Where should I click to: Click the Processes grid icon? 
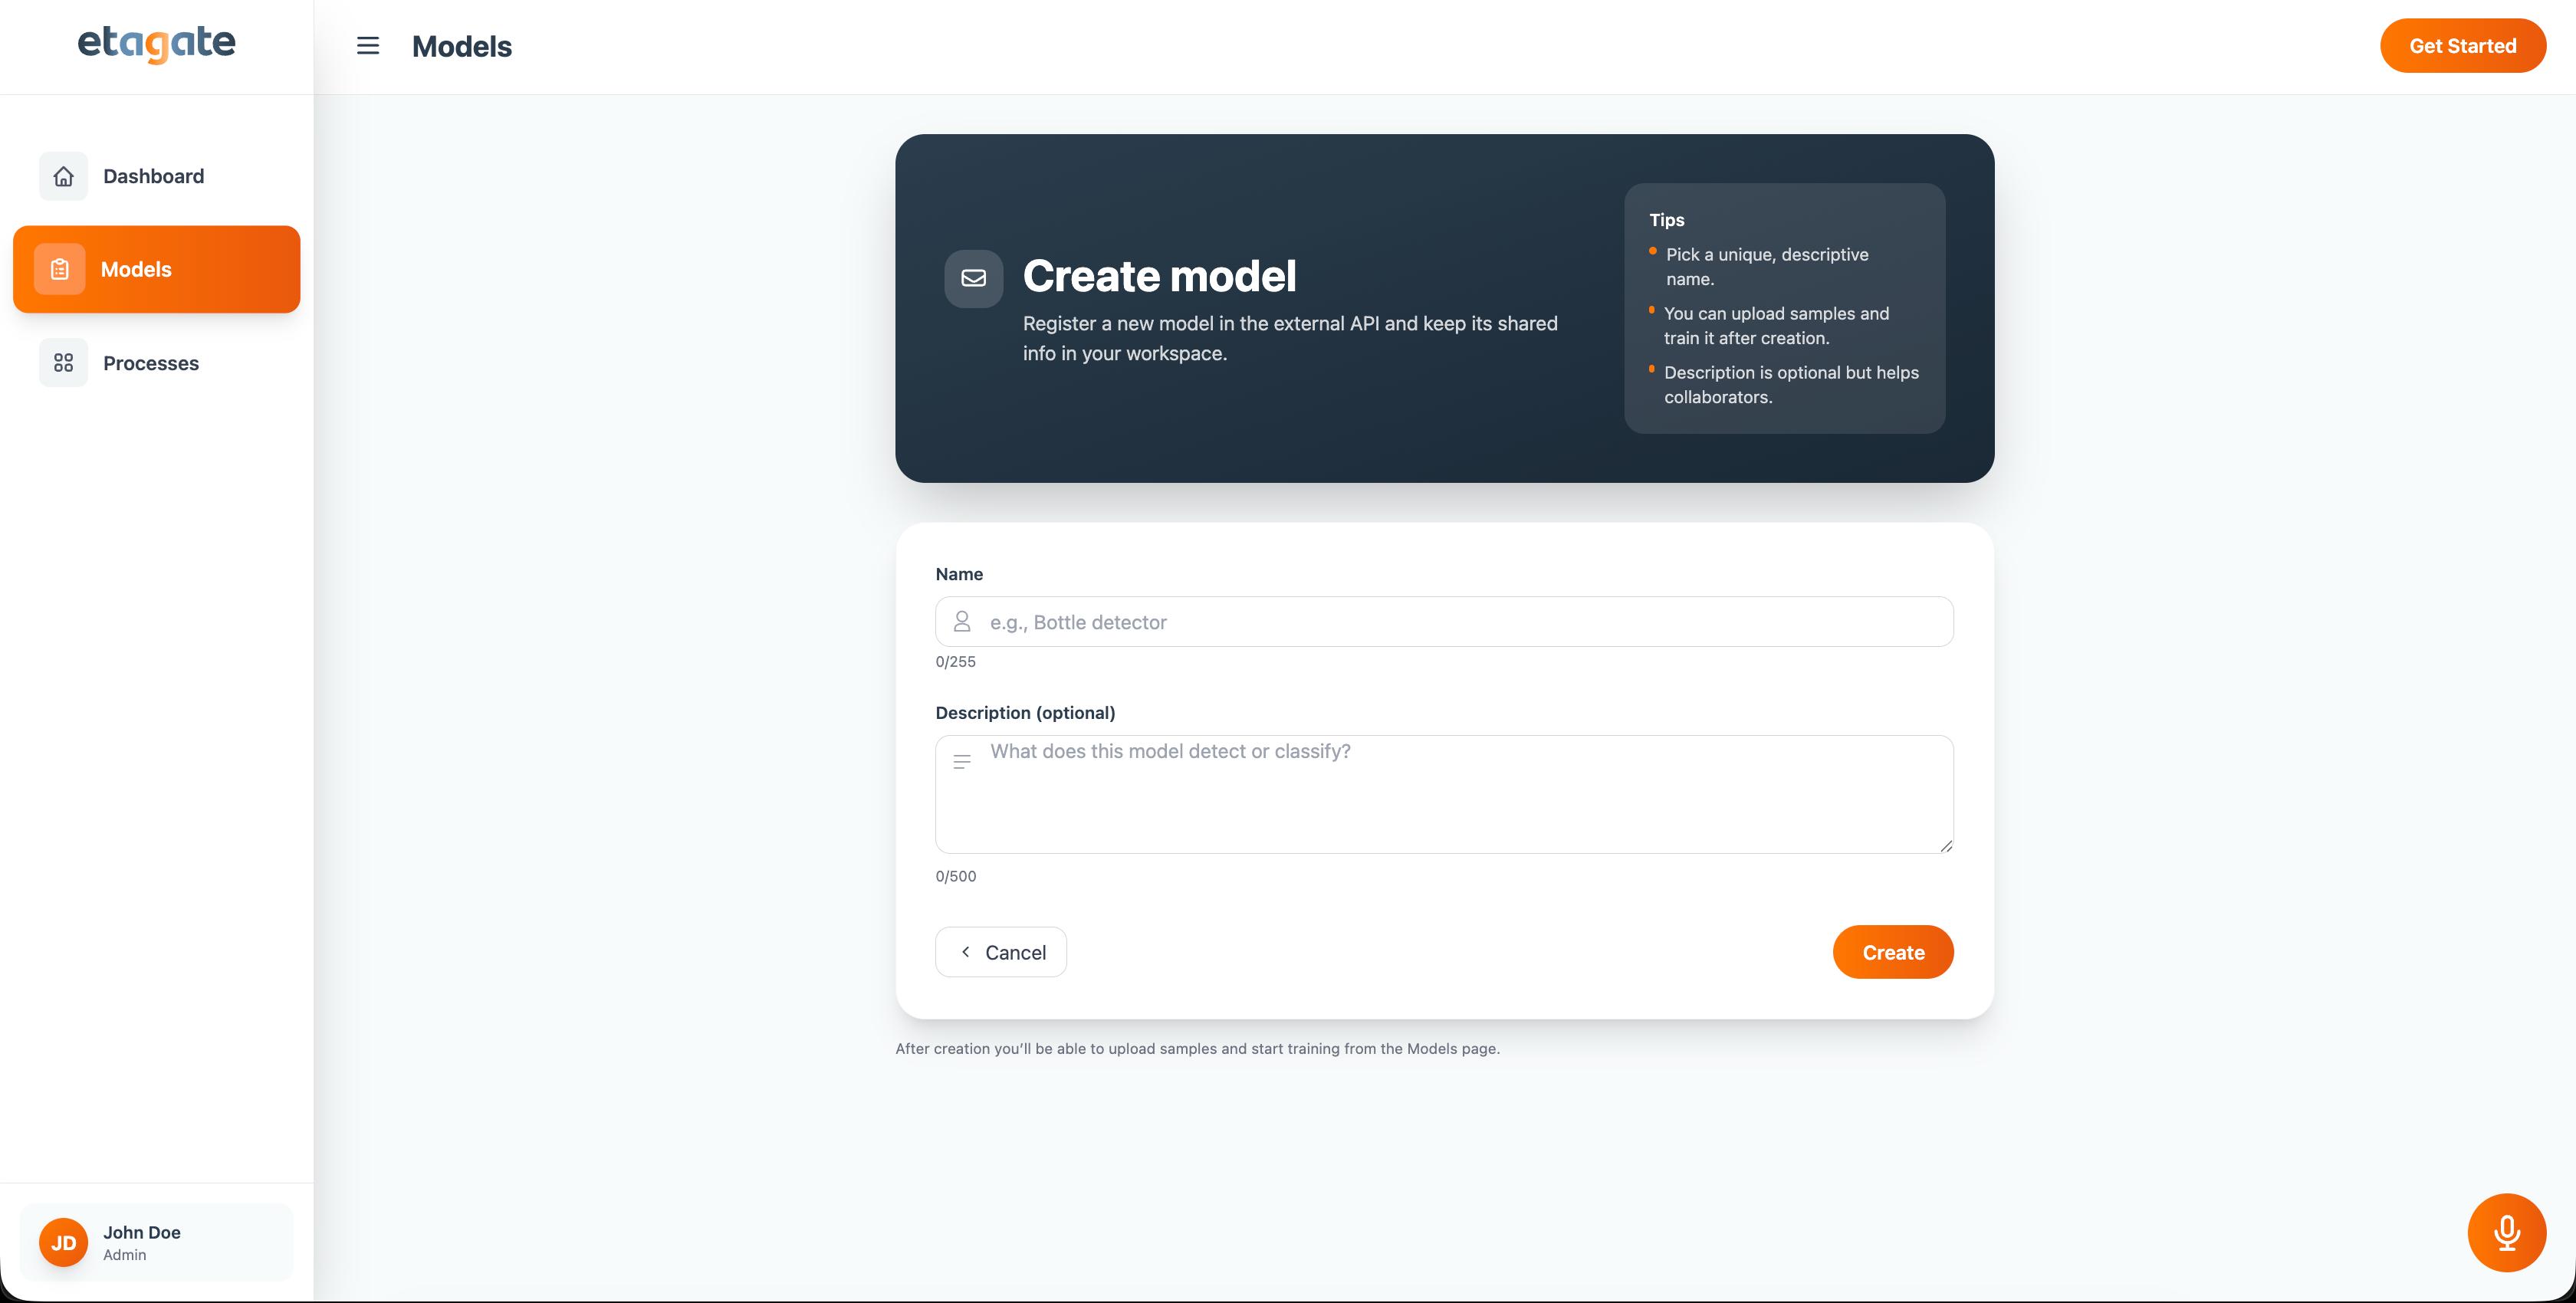coord(63,363)
